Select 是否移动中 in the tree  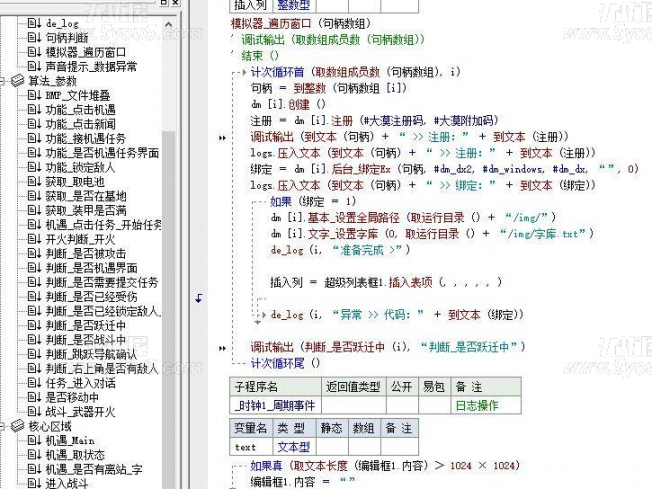(72, 398)
